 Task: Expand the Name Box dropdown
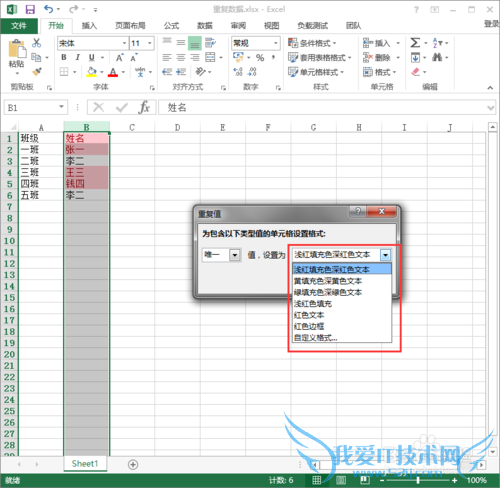[61, 107]
